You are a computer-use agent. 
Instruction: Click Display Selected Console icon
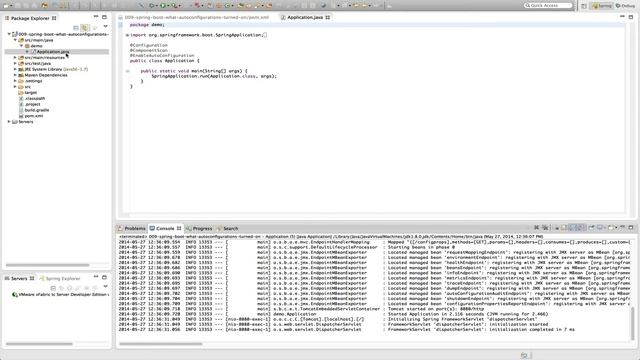pyautogui.click(x=600, y=228)
